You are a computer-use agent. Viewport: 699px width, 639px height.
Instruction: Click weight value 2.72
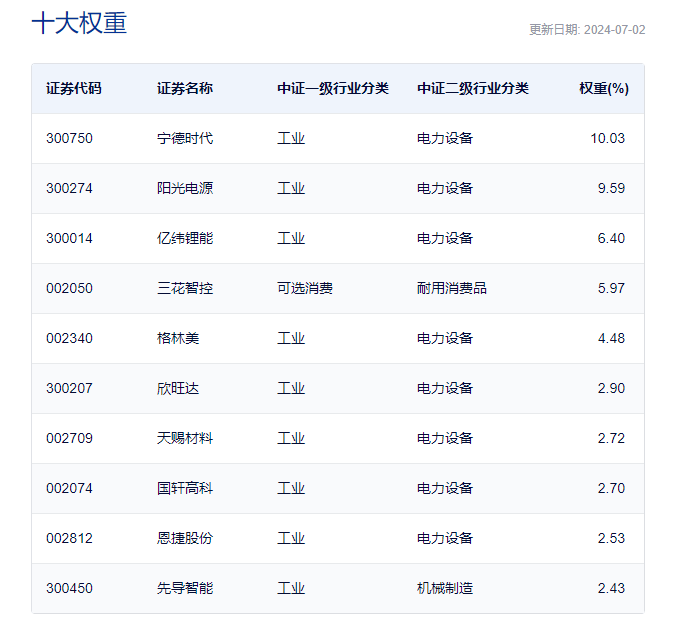click(611, 438)
